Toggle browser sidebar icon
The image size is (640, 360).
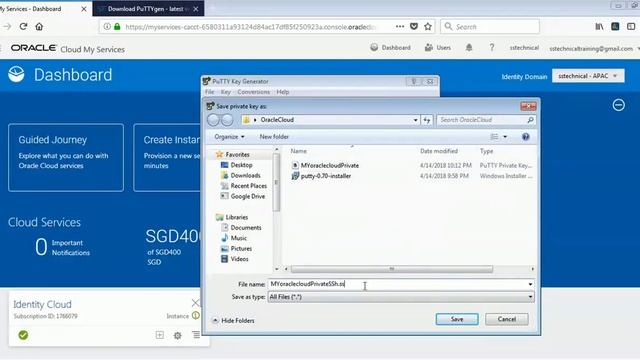[631, 27]
